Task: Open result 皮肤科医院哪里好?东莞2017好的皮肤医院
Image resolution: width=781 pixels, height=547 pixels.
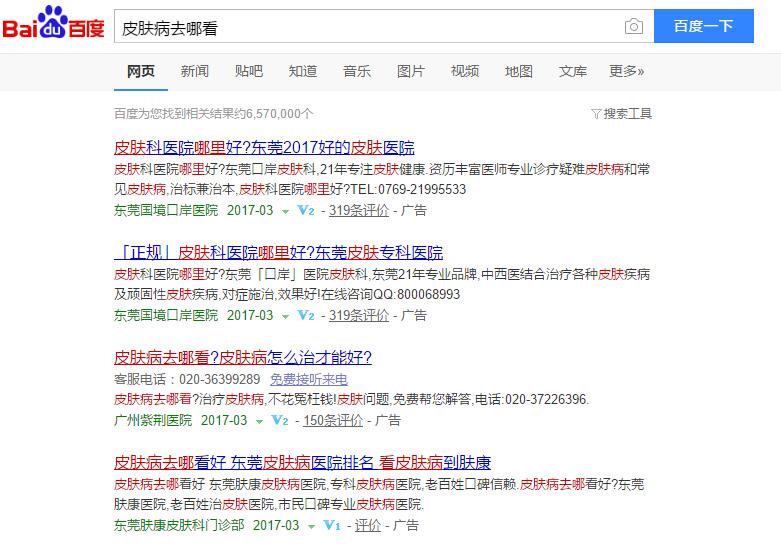Action: (x=264, y=148)
